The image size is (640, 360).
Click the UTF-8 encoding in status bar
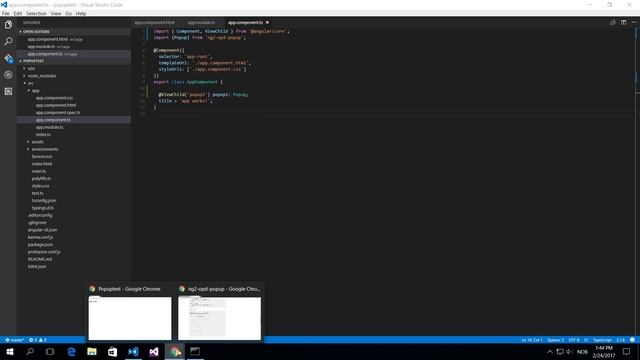click(574, 340)
